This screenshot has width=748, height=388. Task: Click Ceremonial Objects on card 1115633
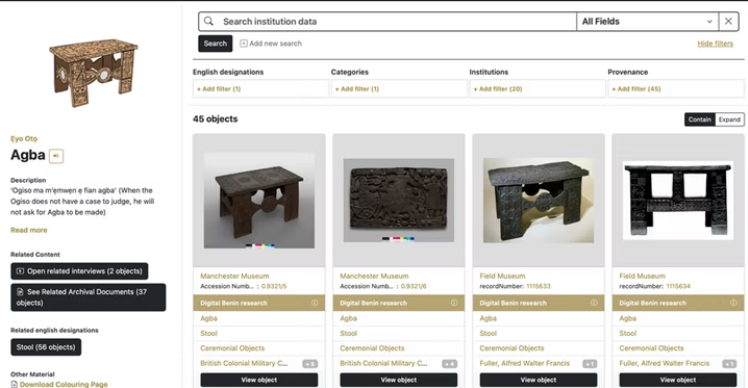tap(512, 348)
